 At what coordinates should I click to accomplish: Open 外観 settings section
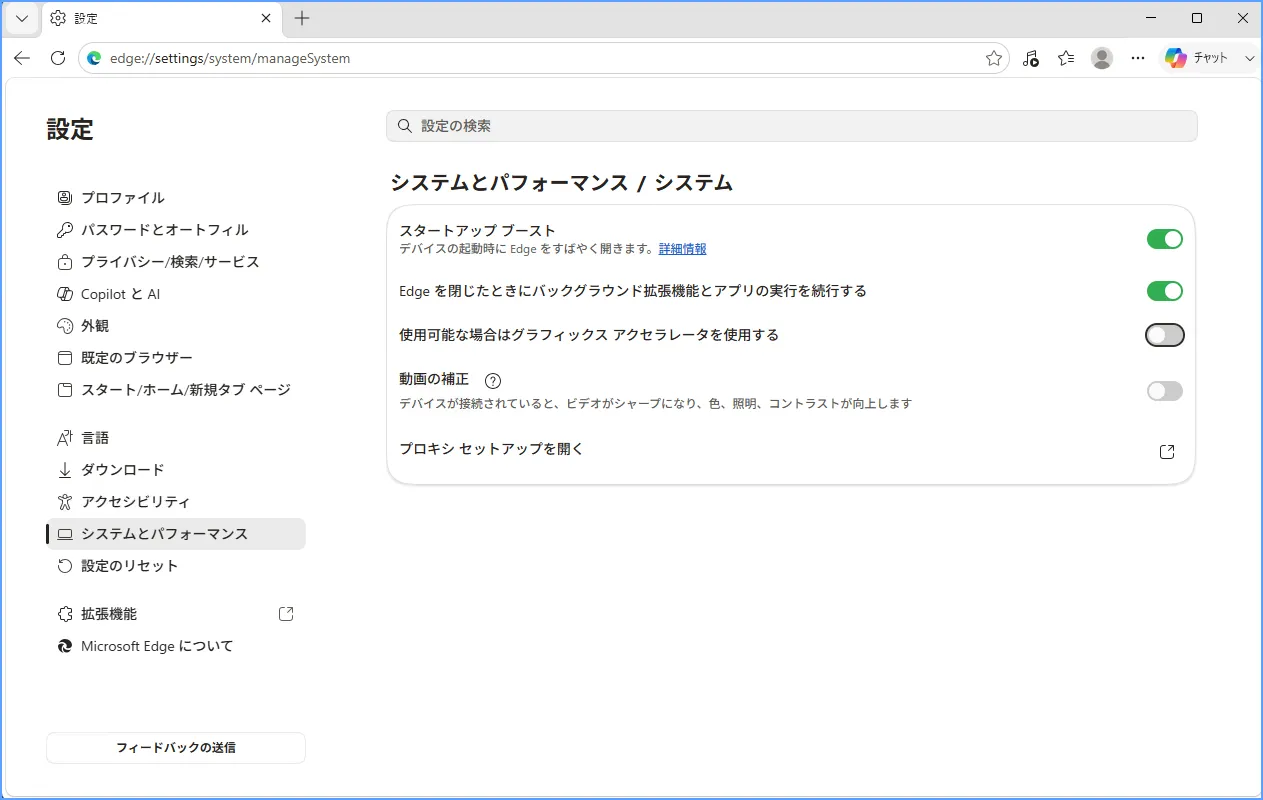click(176, 326)
